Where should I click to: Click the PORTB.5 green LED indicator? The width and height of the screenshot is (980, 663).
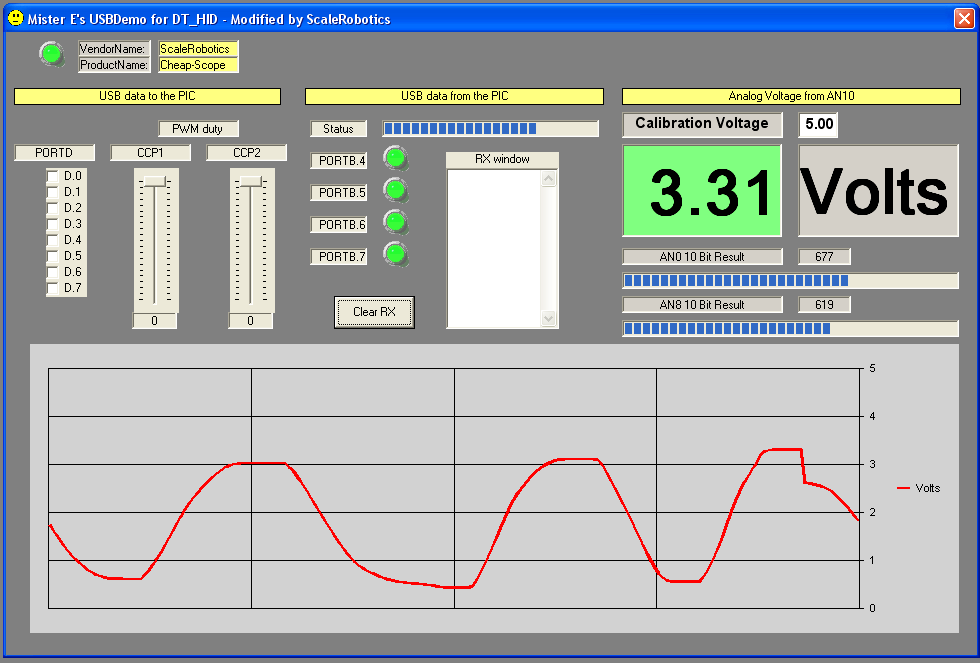(x=396, y=189)
